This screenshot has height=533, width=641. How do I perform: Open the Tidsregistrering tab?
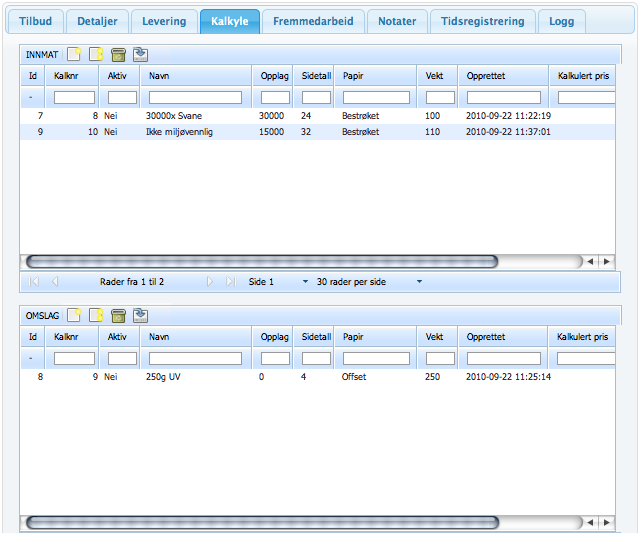[482, 21]
